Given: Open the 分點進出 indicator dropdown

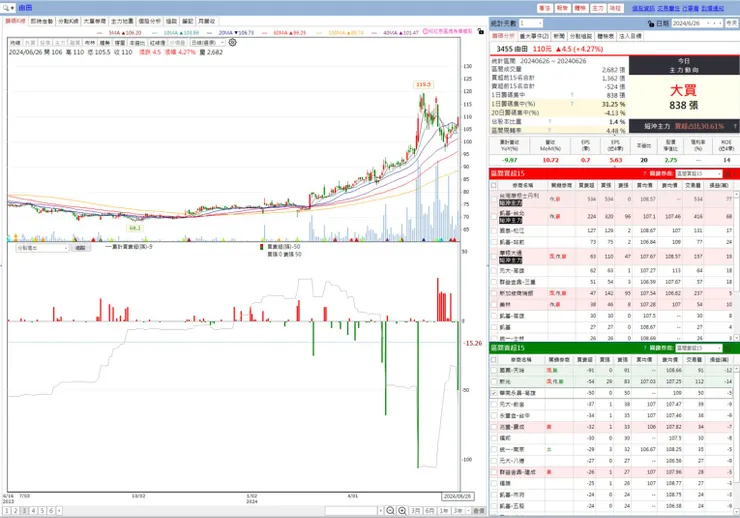Looking at the screenshot, I should pyautogui.click(x=42, y=248).
